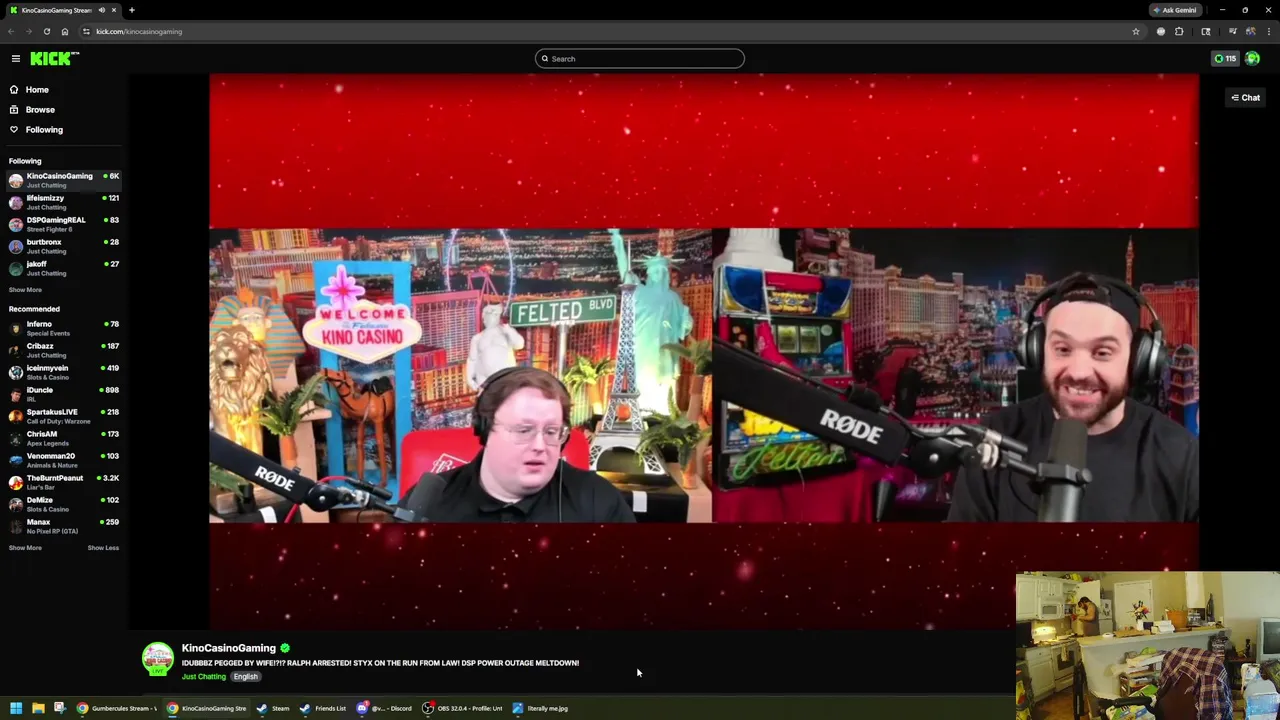The width and height of the screenshot is (1280, 720).
Task: Open the burtbronx channel
Action: point(64,246)
